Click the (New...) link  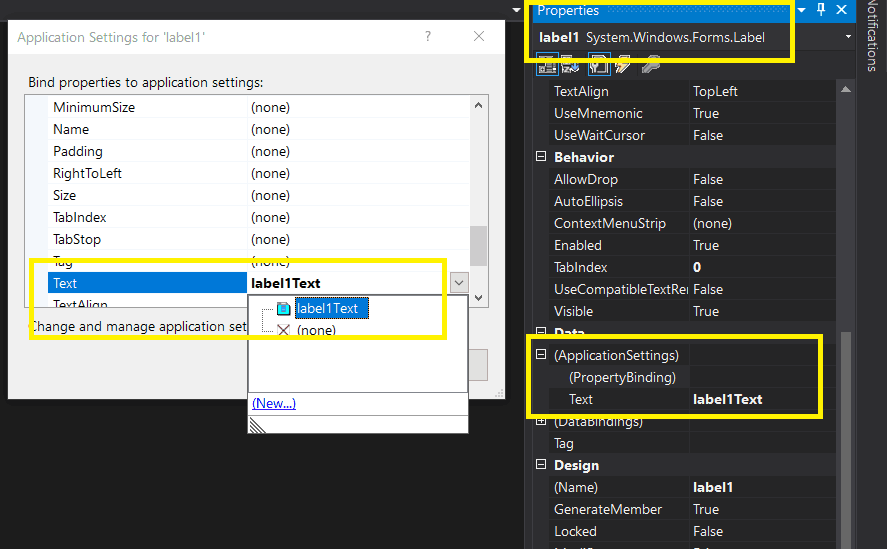pos(273,403)
